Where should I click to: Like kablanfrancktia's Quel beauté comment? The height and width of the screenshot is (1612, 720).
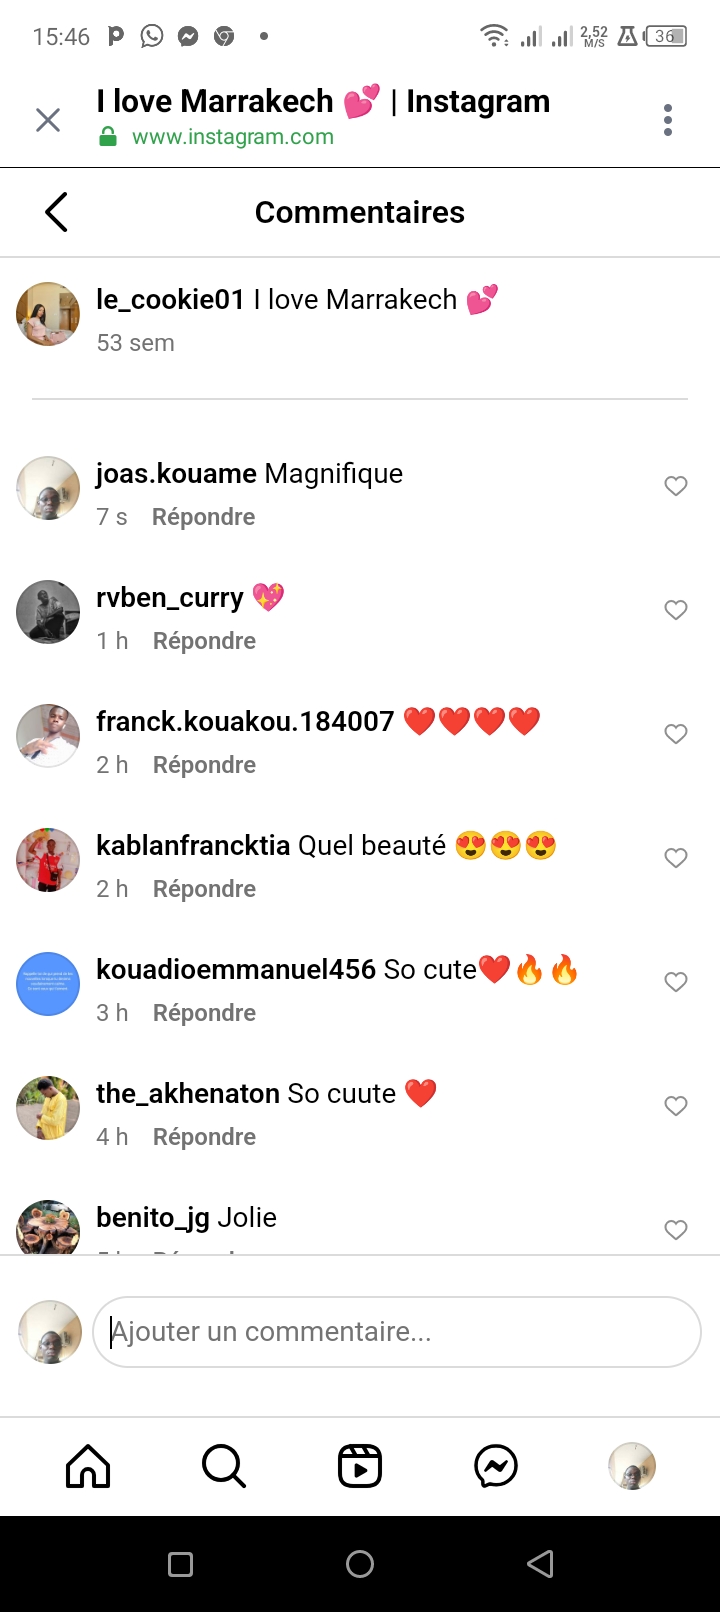(x=676, y=858)
